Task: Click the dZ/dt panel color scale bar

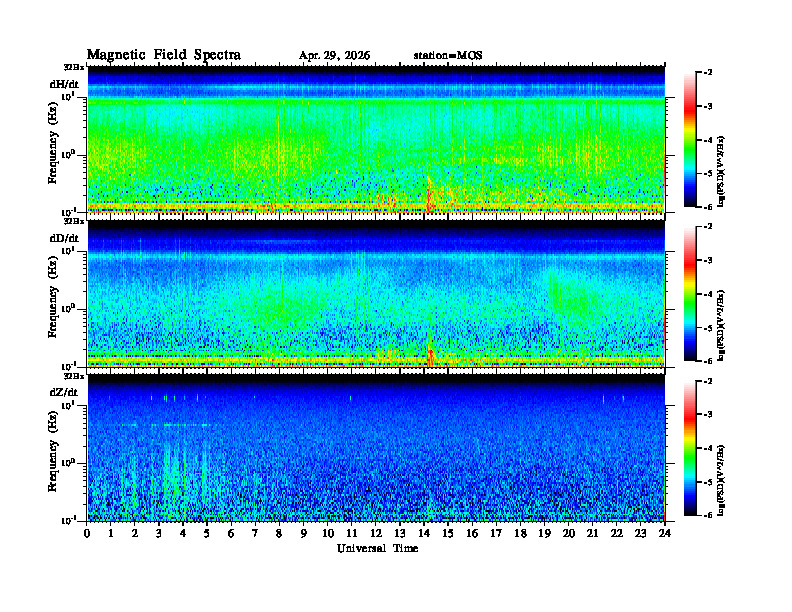Action: click(690, 448)
